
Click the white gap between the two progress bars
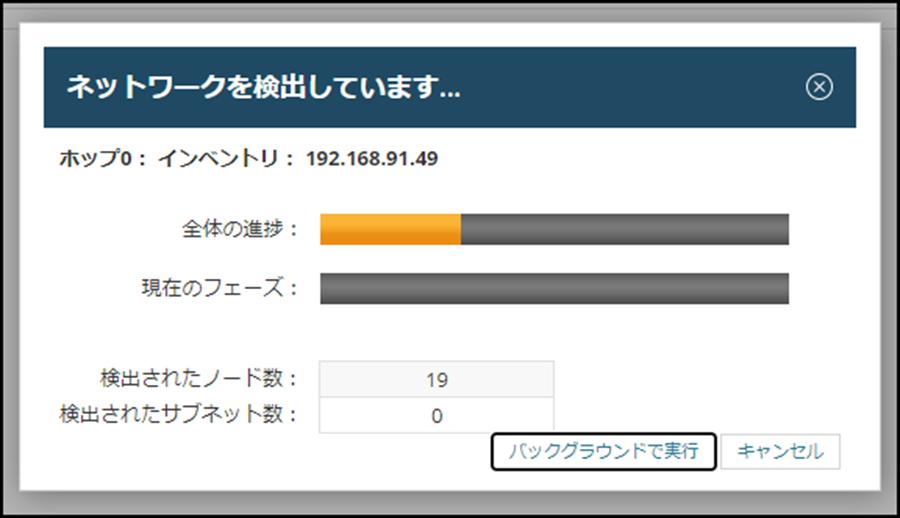pos(554,259)
